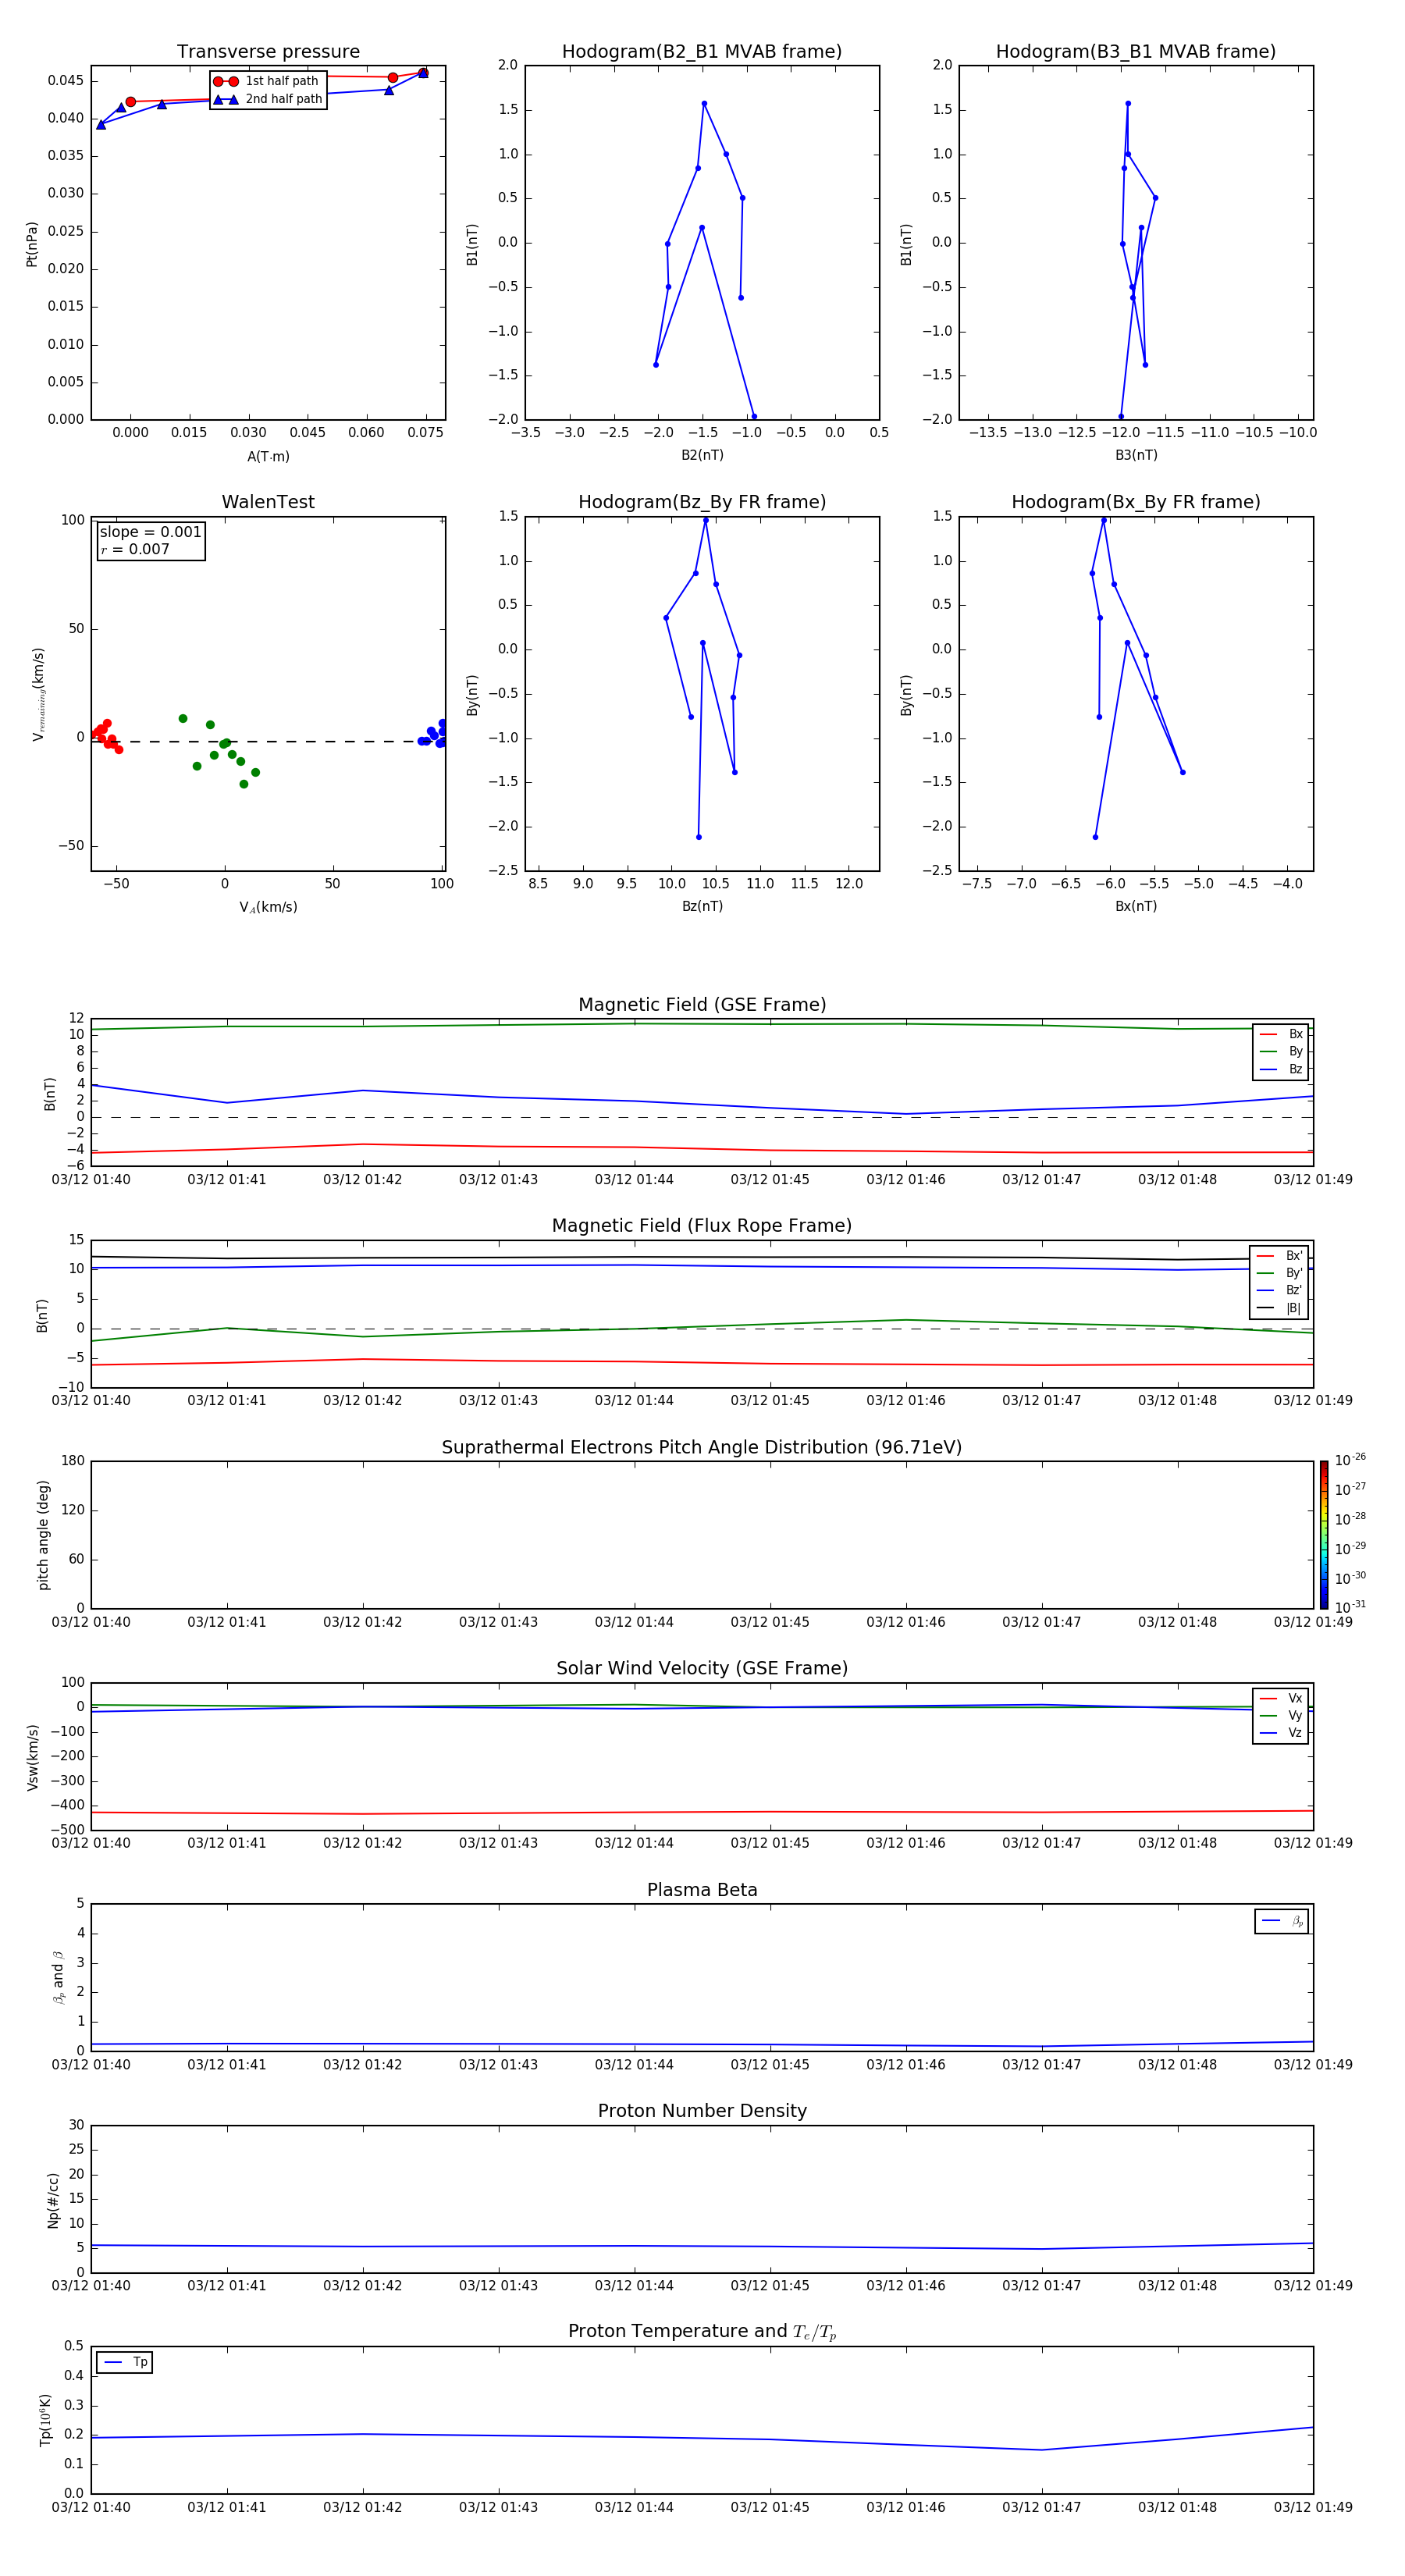
Task: Click the 'WalenTest' plot title
Action: click(268, 502)
